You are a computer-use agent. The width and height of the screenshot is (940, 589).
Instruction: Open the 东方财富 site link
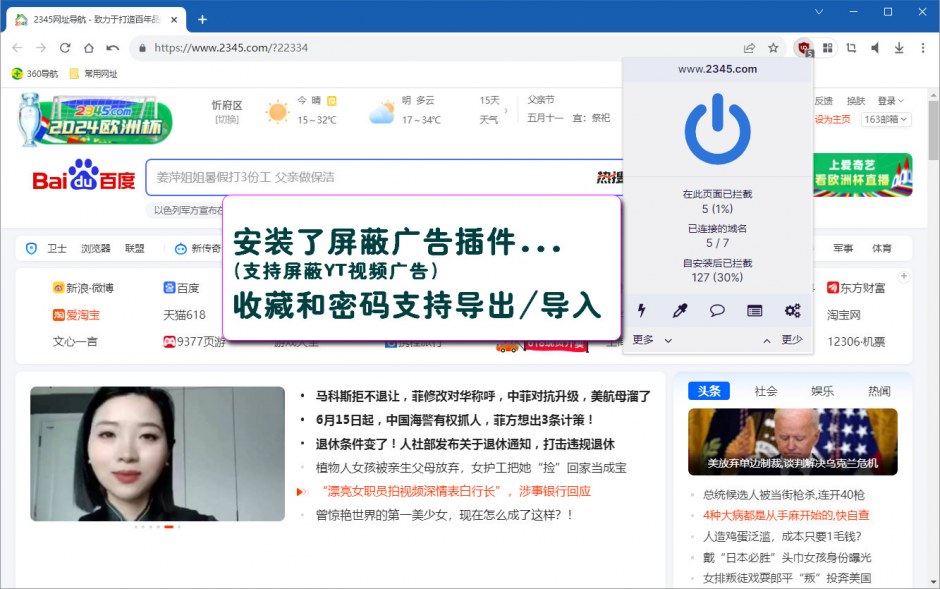pos(856,288)
